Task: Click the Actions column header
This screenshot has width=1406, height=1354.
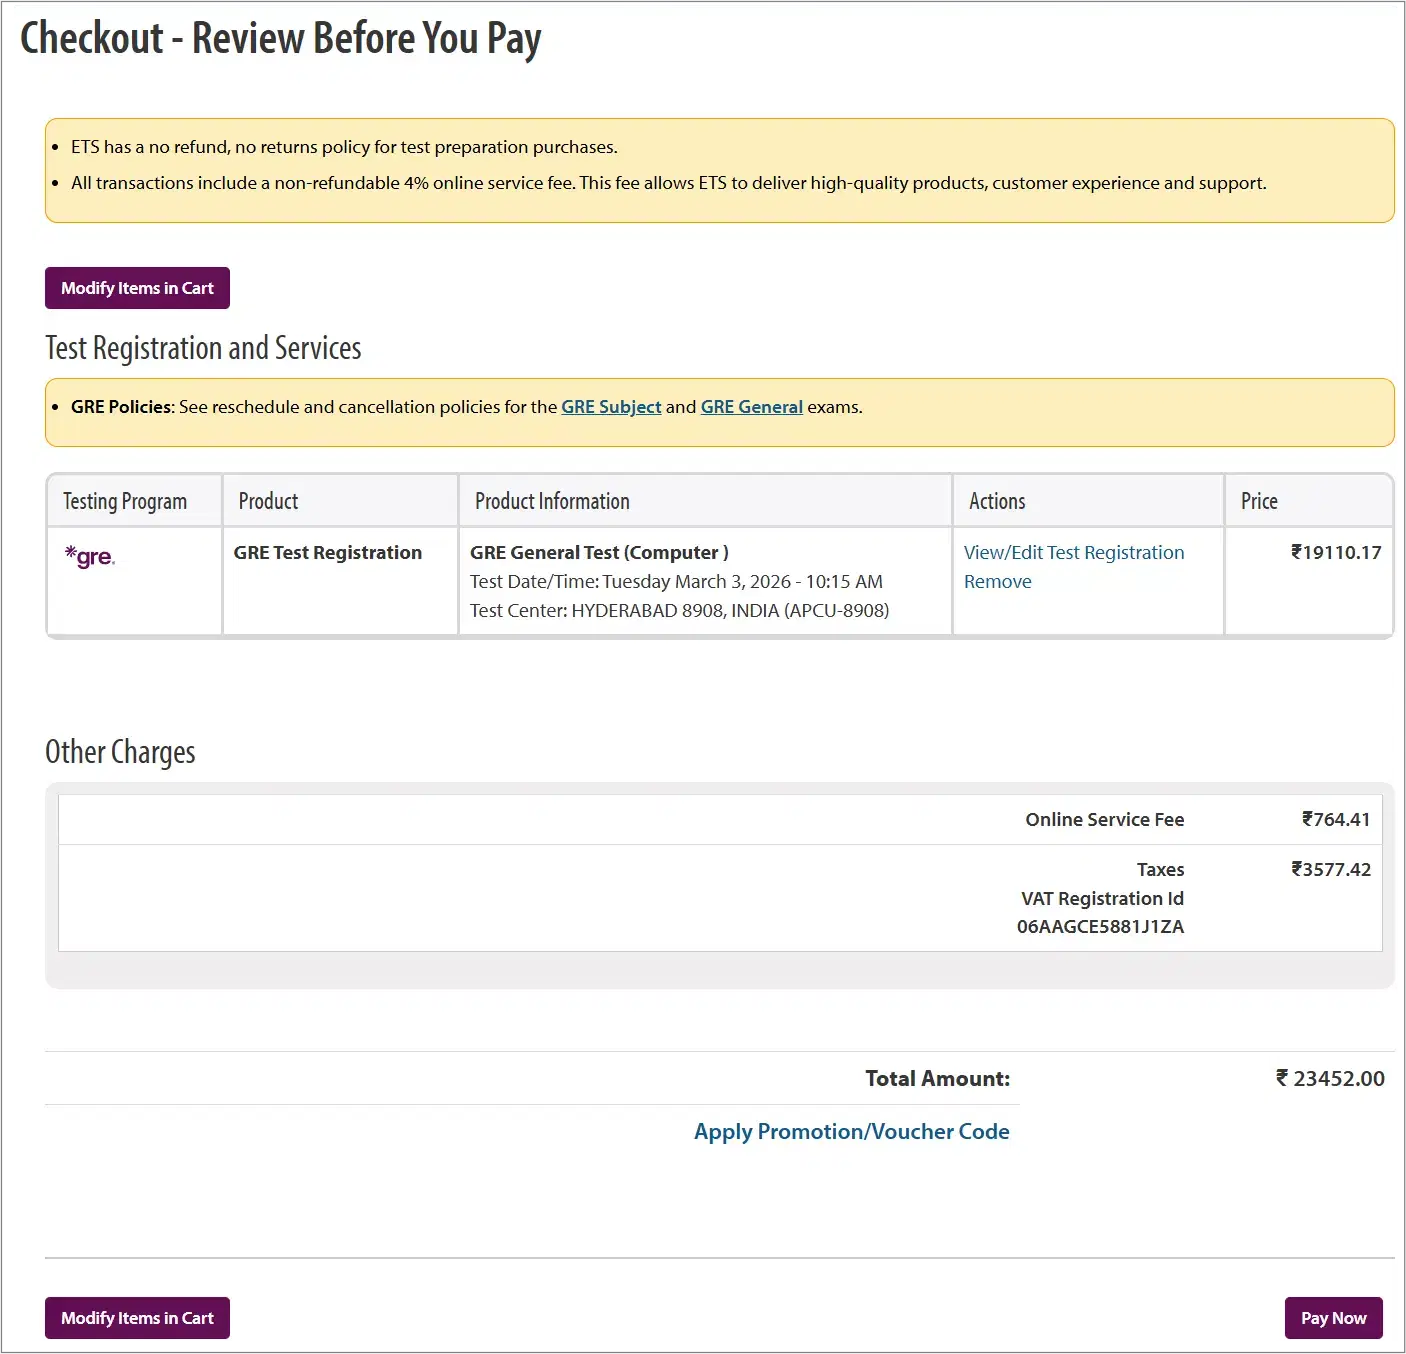Action: point(997,501)
